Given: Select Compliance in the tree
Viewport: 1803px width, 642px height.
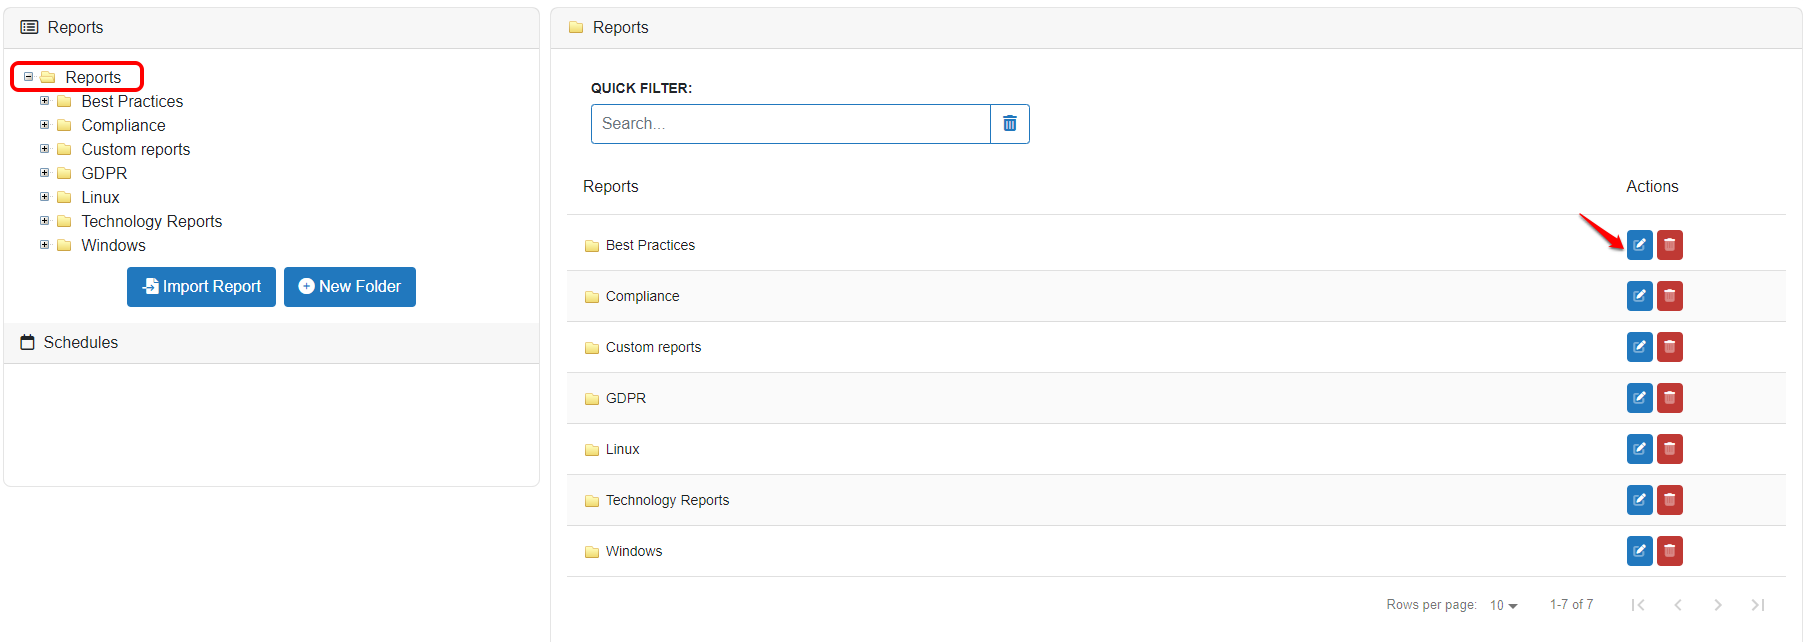Looking at the screenshot, I should tap(123, 125).
